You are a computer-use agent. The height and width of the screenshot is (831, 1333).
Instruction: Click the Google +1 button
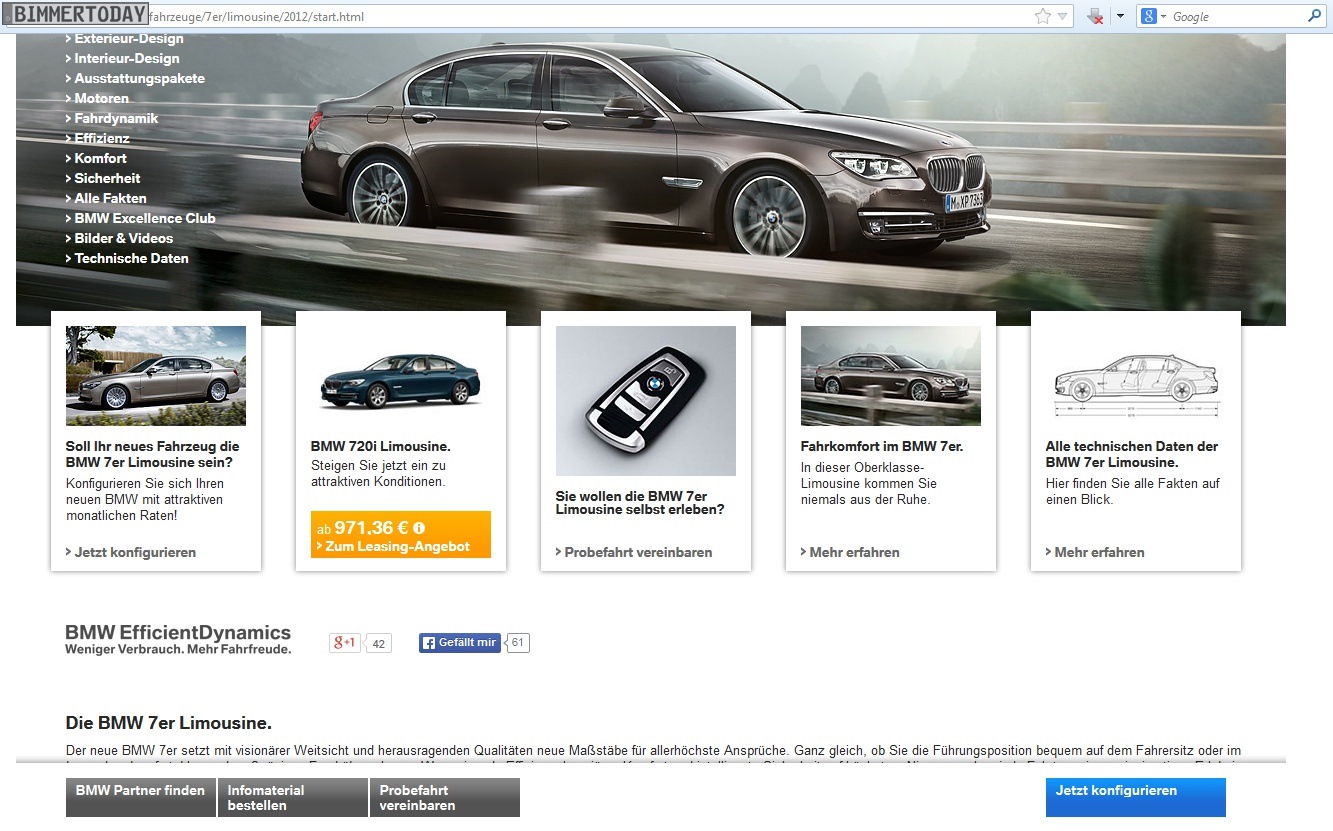click(x=345, y=643)
